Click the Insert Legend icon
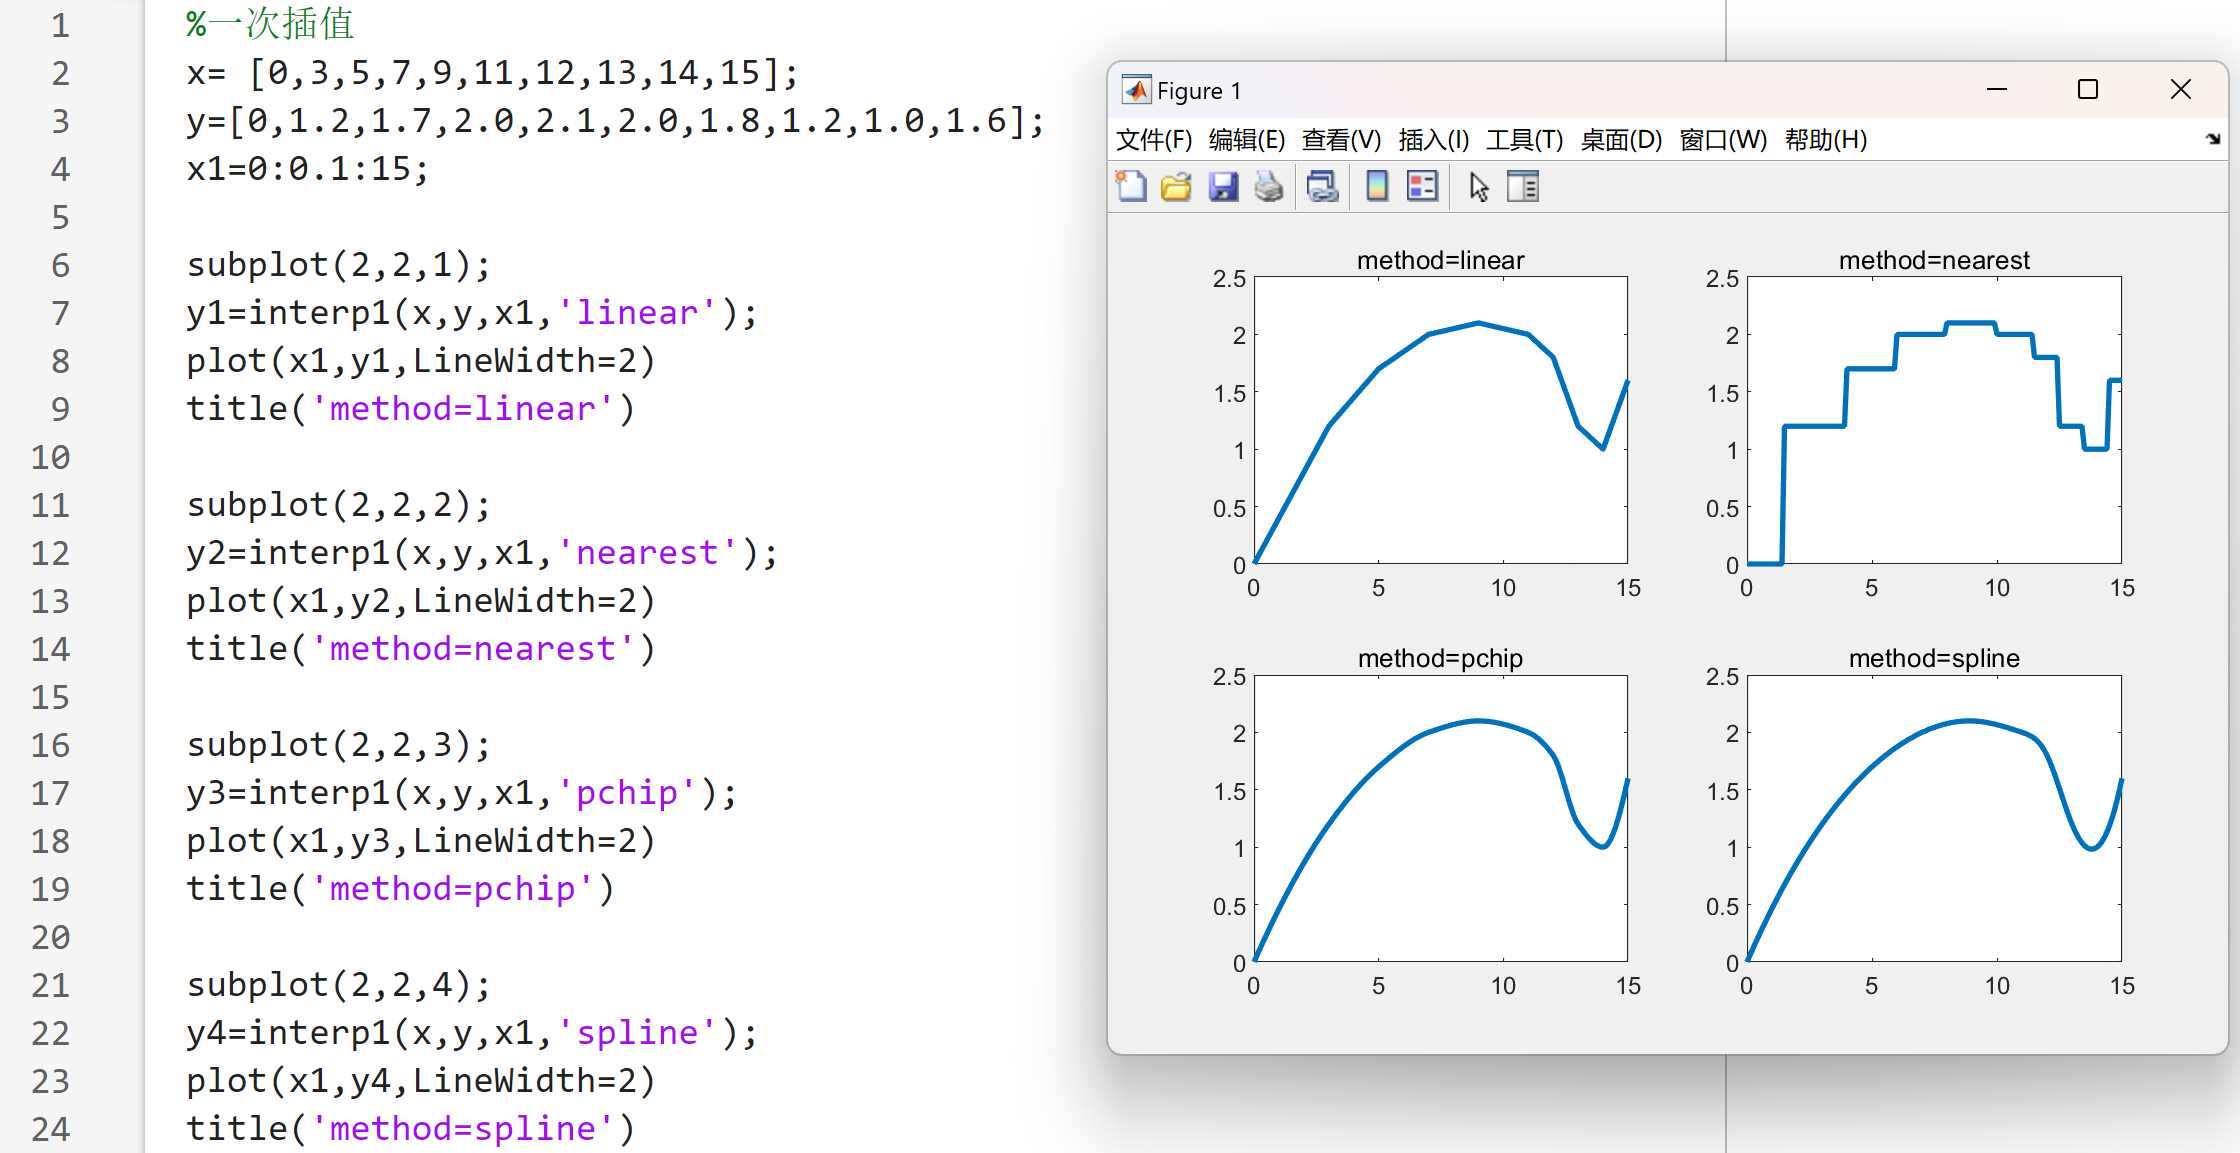The width and height of the screenshot is (2240, 1153). [1422, 187]
